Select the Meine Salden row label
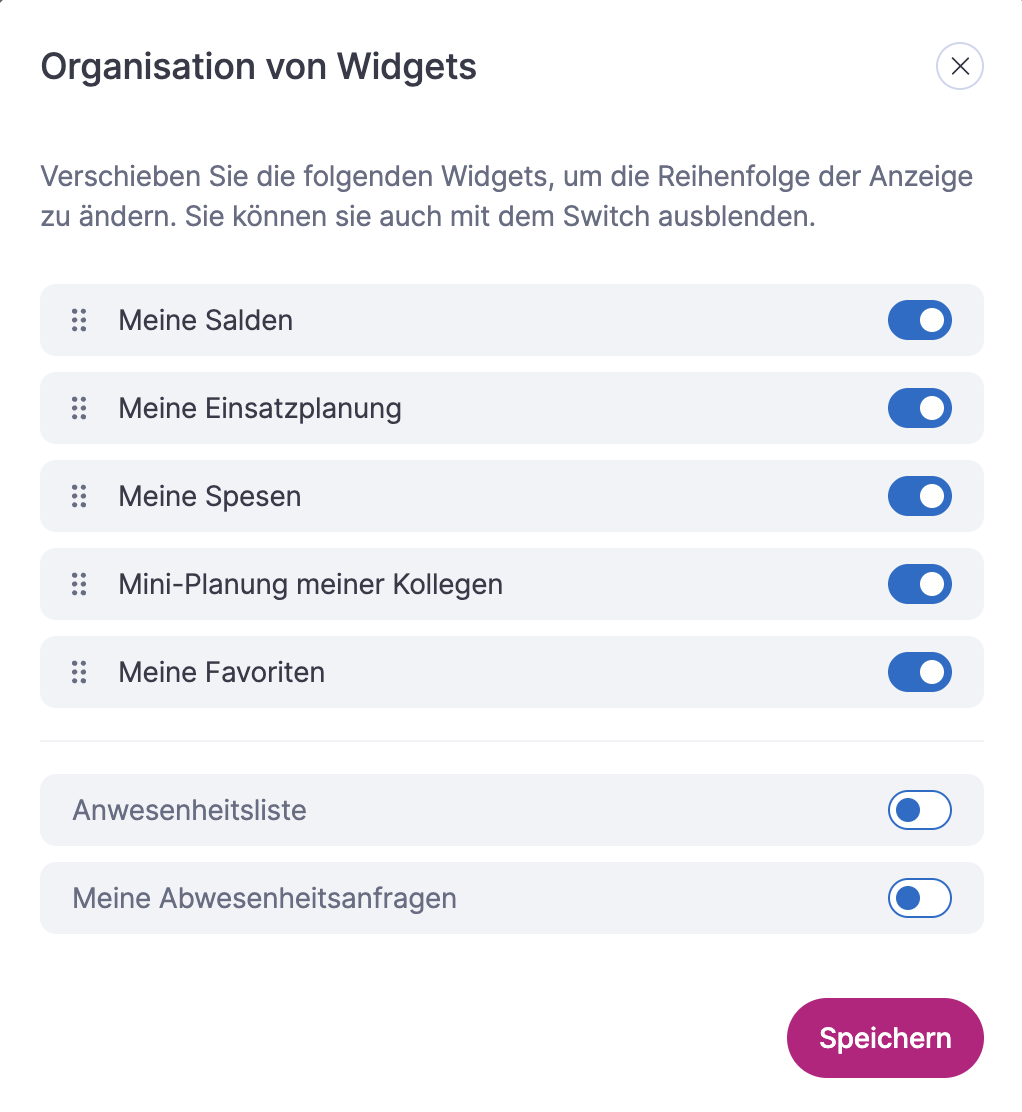Screen dimensions: 1022x1112 point(205,320)
